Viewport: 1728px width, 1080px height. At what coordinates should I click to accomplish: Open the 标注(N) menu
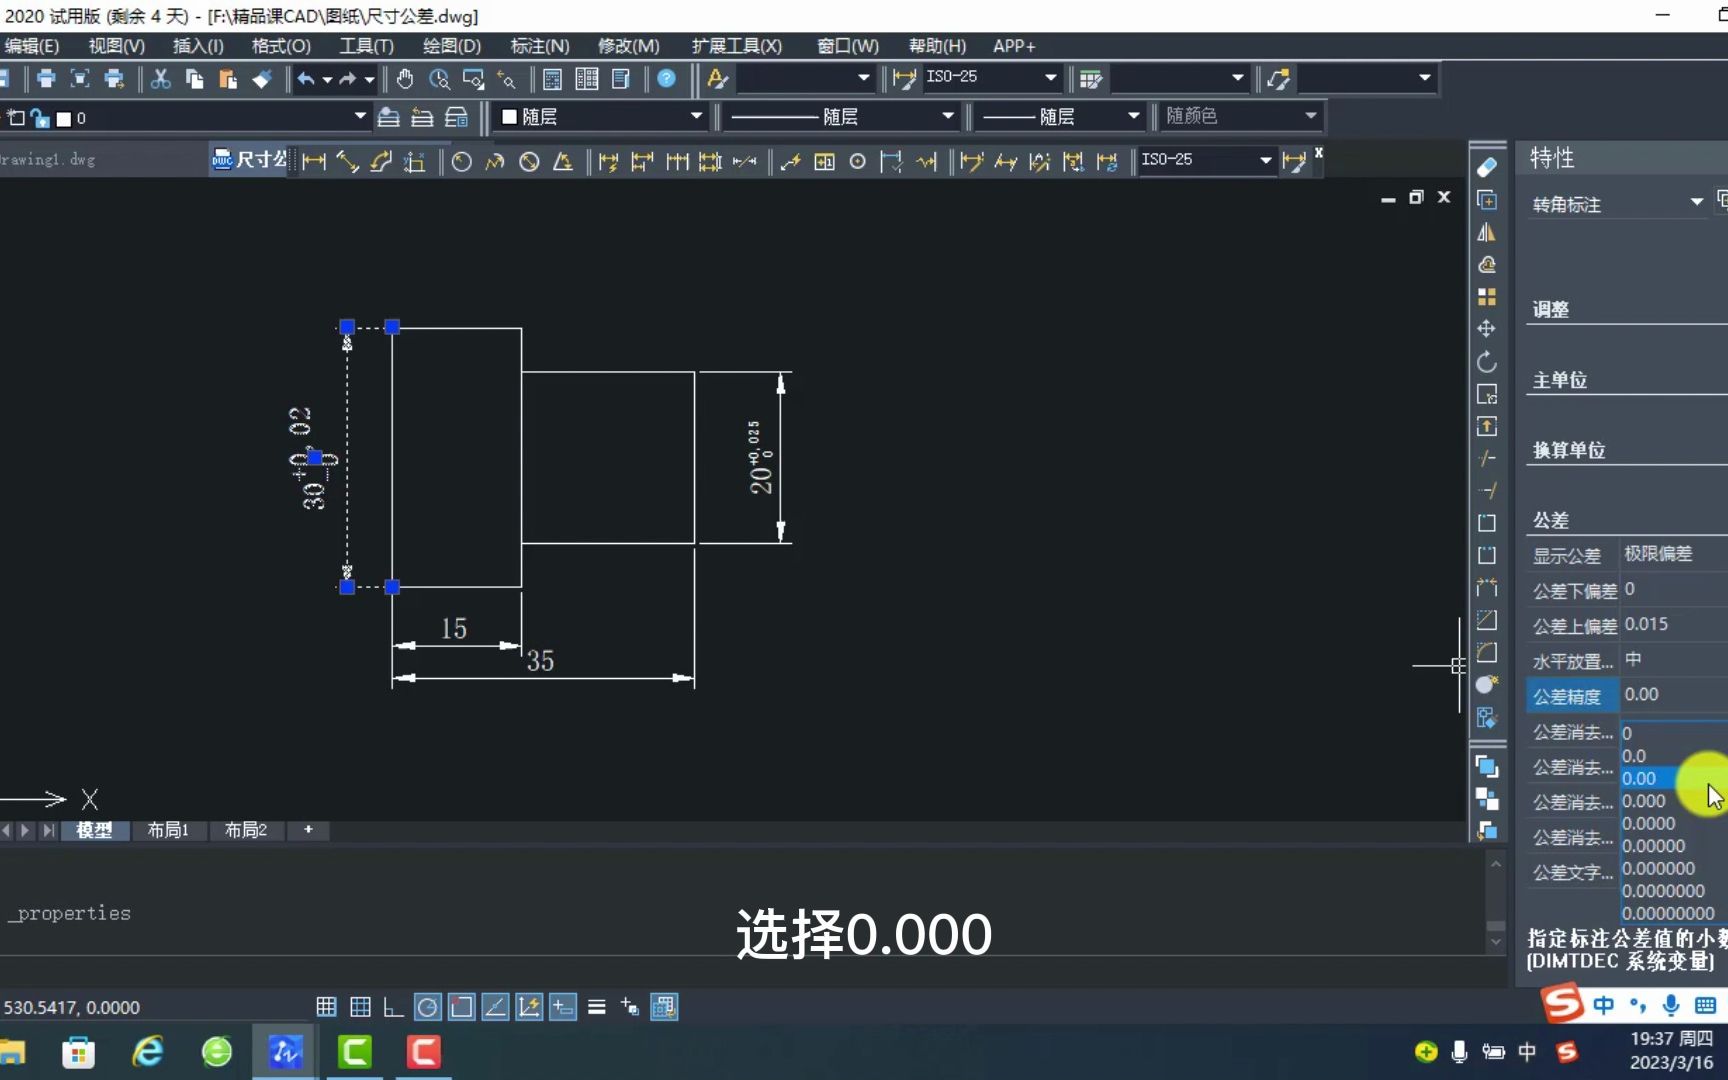pyautogui.click(x=539, y=46)
